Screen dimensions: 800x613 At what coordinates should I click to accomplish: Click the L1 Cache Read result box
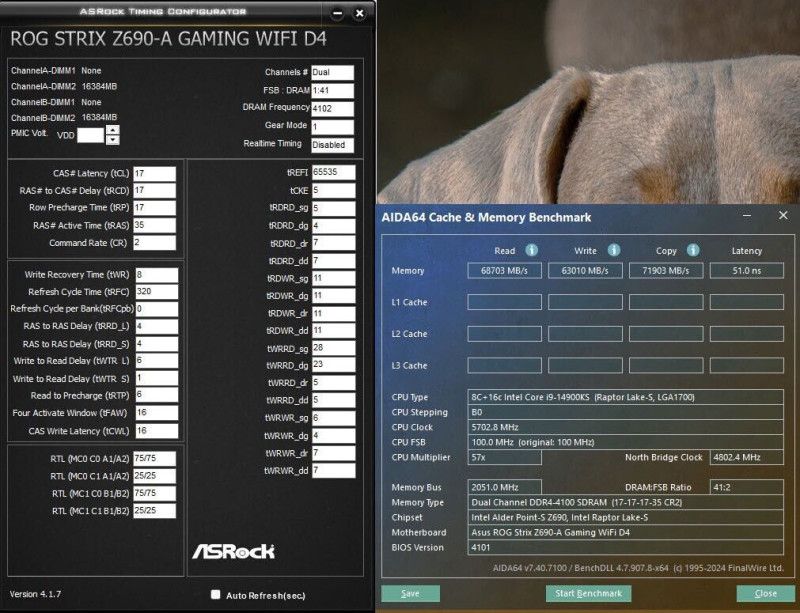coord(504,302)
